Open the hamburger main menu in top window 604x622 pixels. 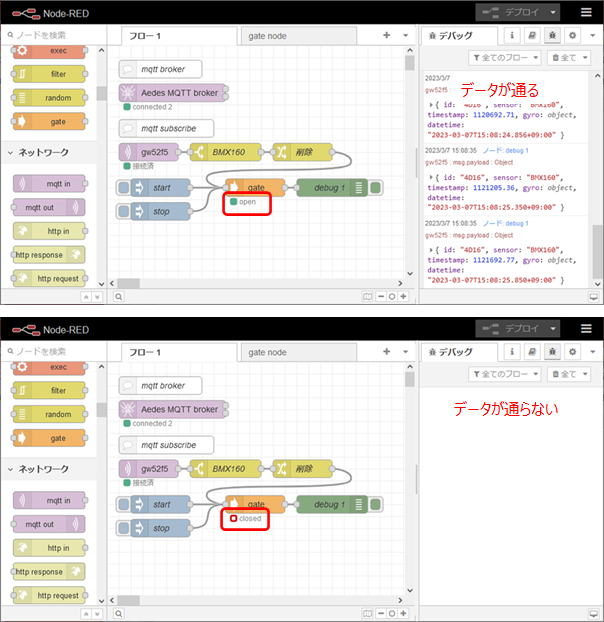[x=586, y=12]
